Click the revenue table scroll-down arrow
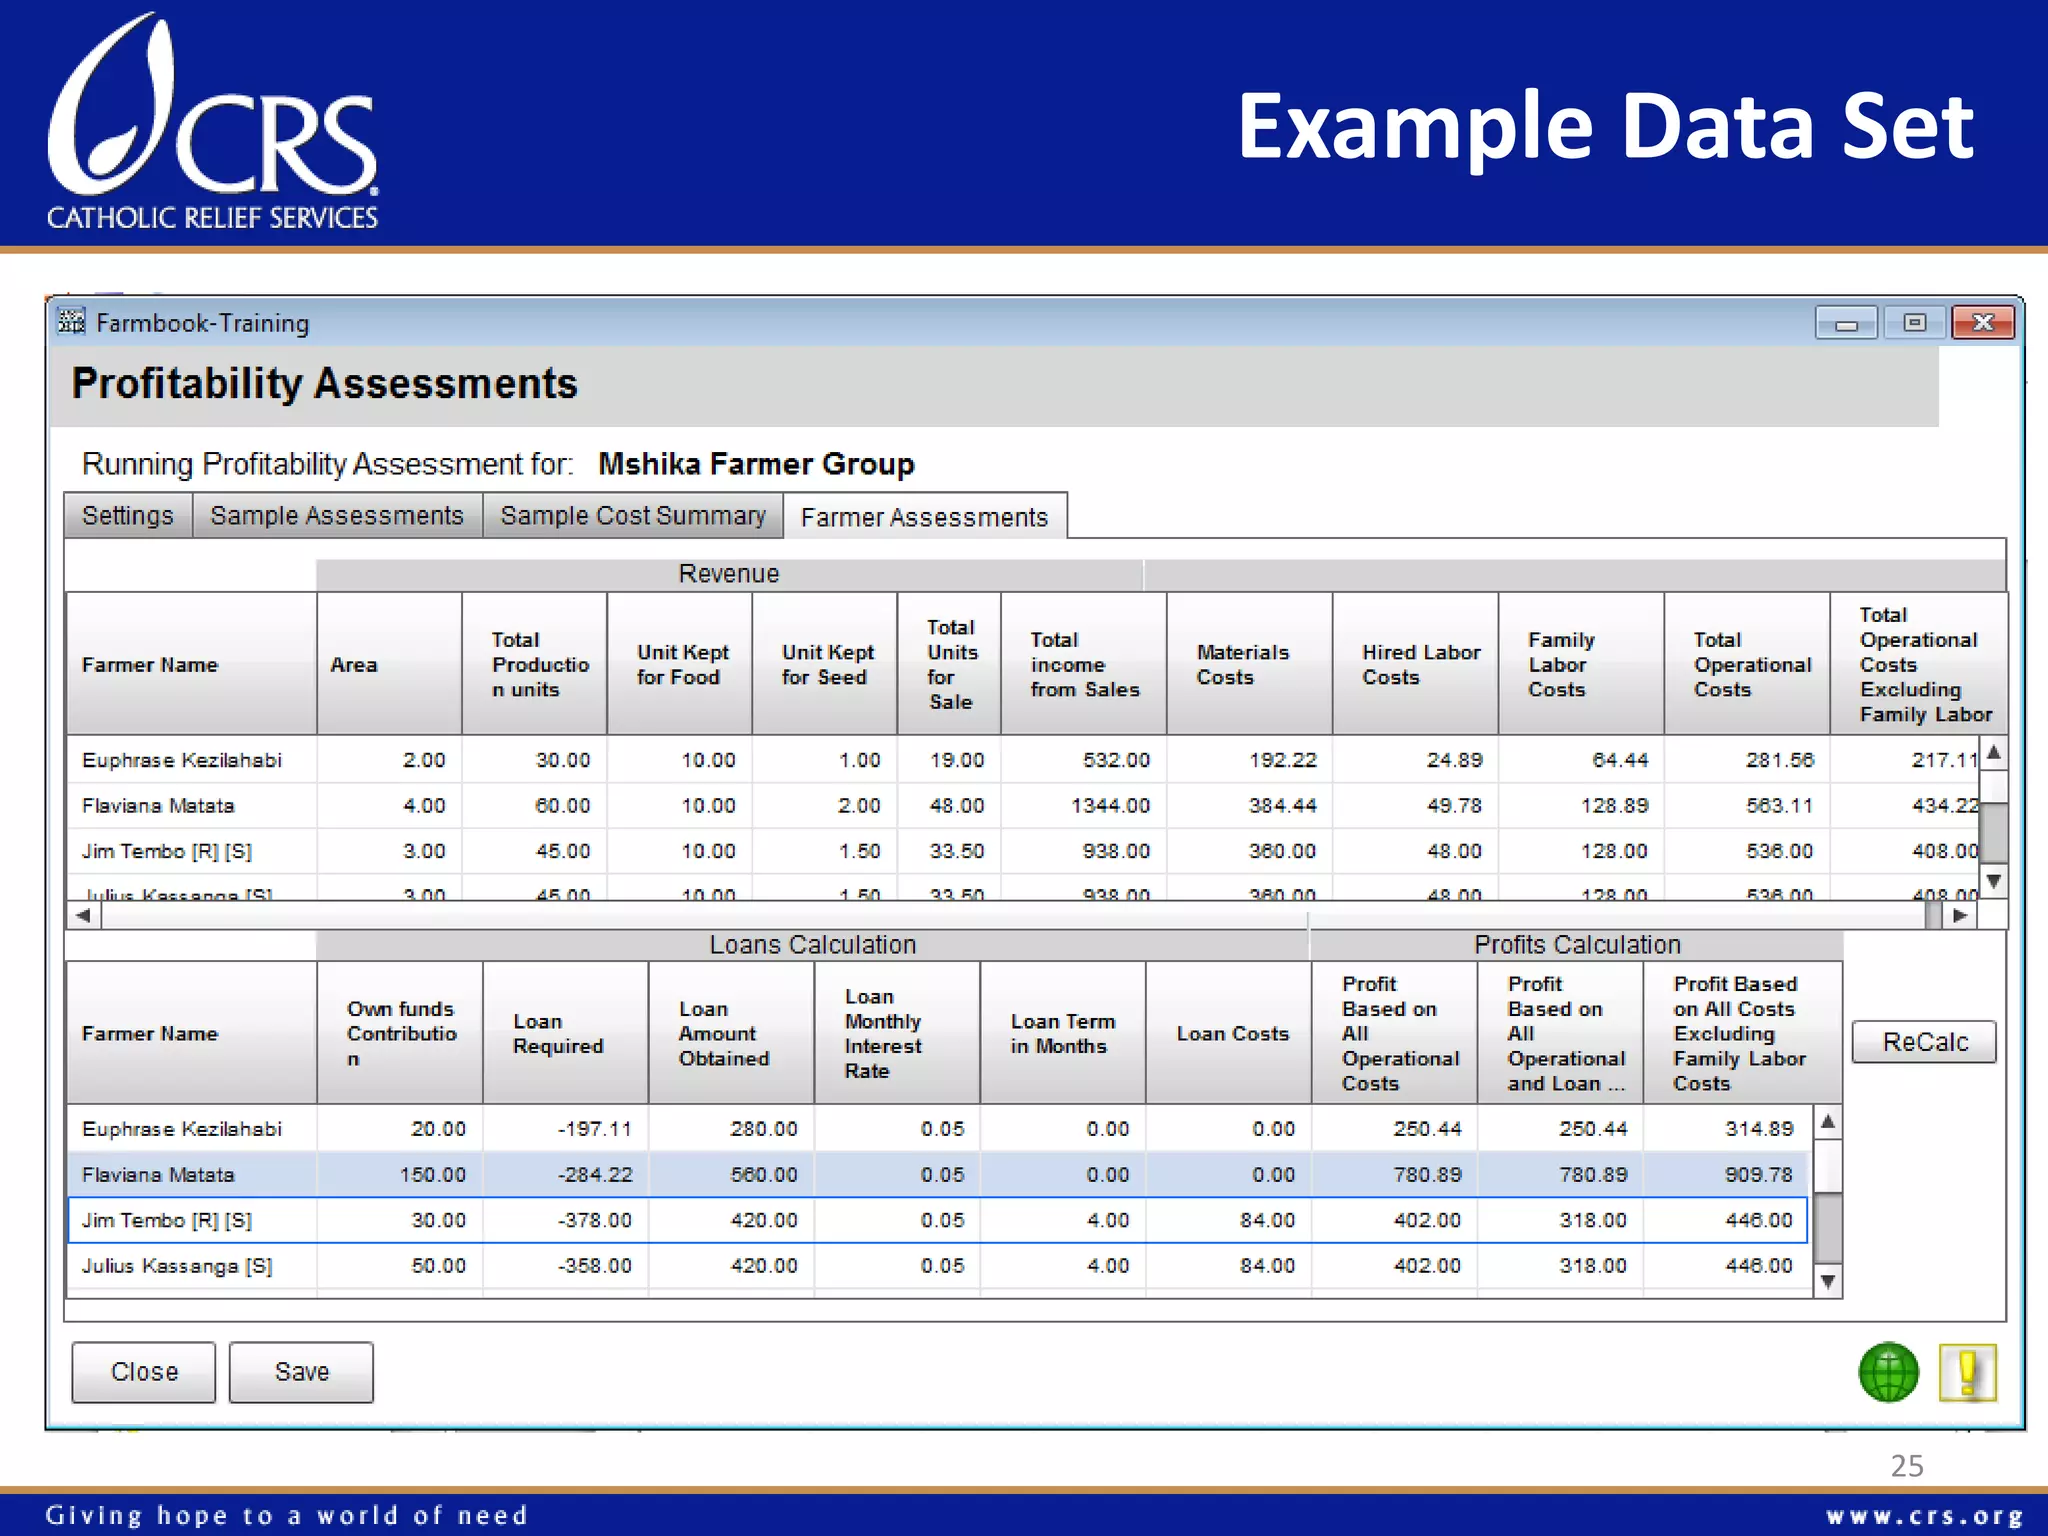 (x=1993, y=881)
